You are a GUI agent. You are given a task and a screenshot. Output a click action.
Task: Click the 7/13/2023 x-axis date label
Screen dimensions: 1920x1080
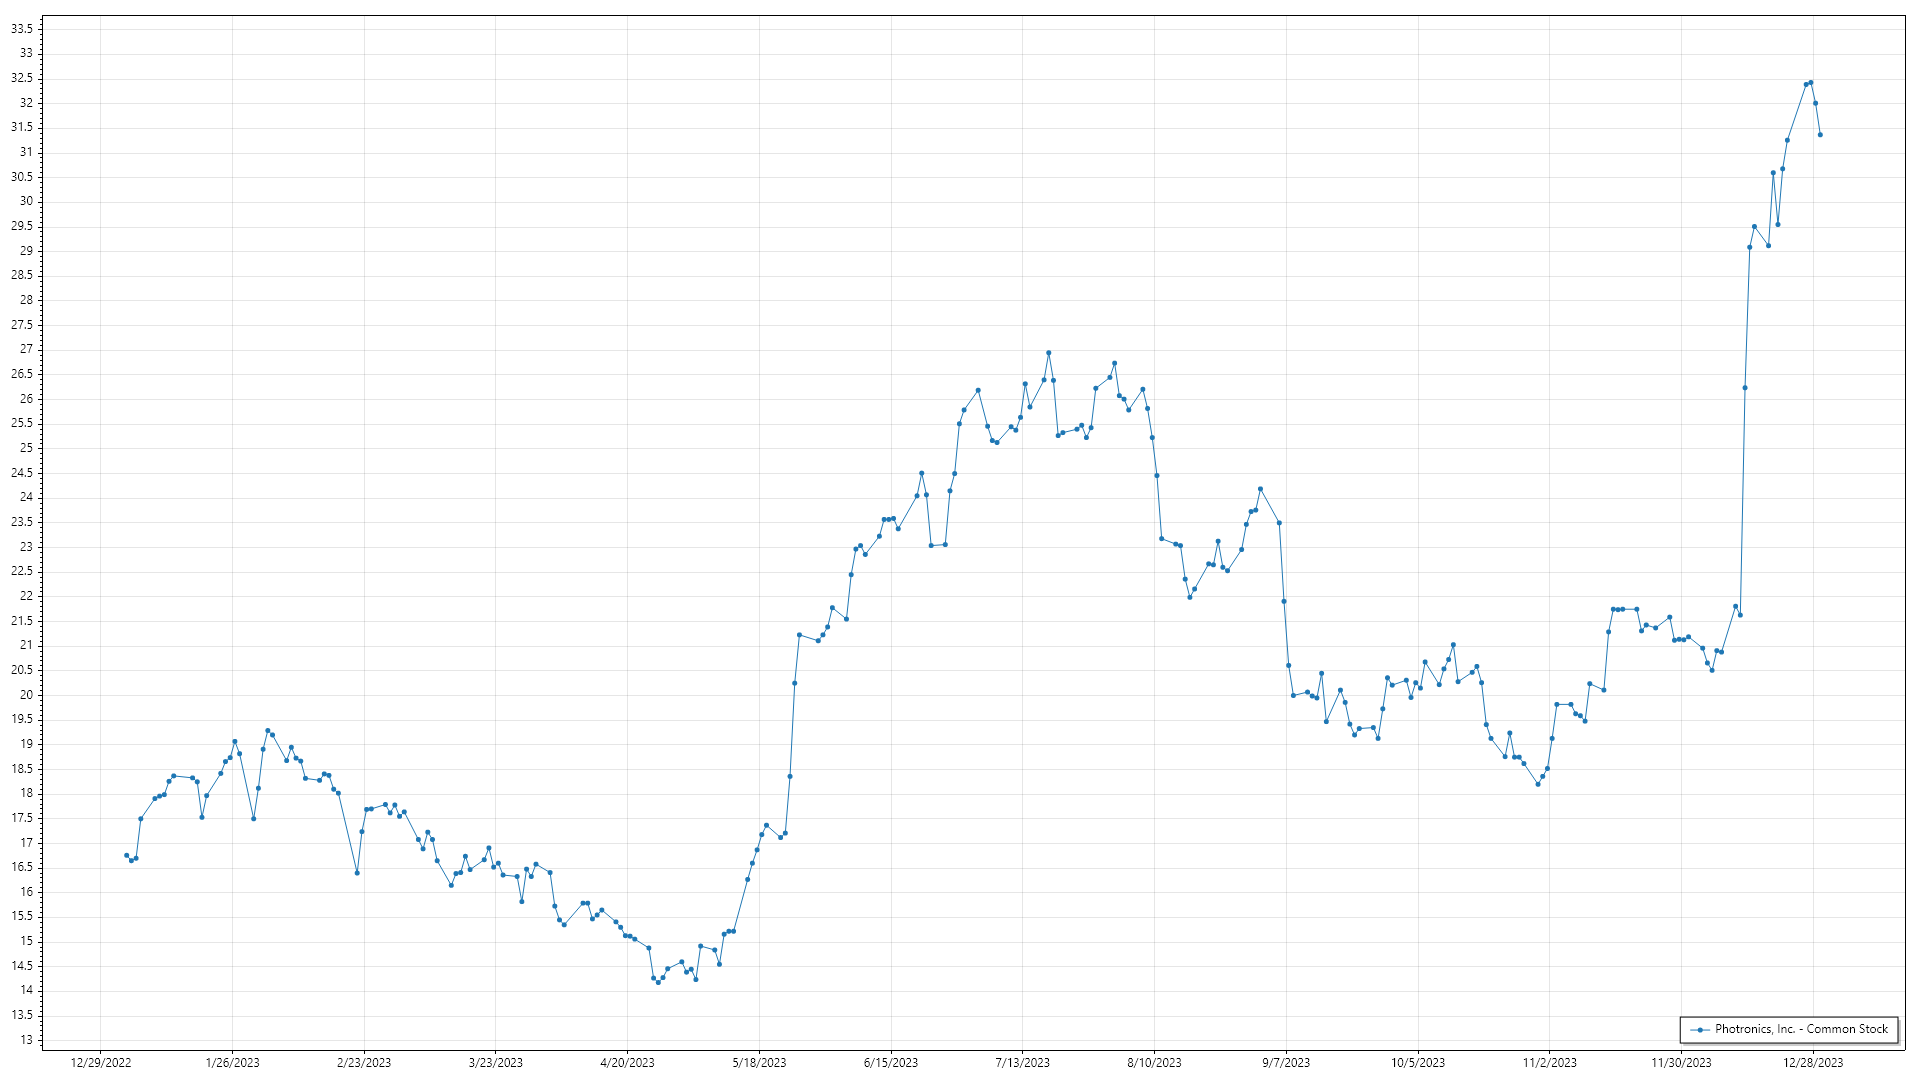[1022, 1062]
